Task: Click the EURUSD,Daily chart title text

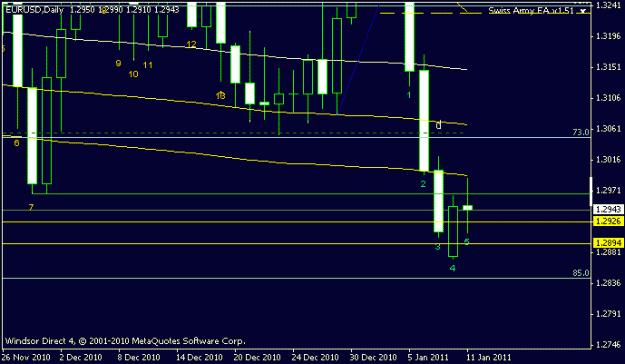Action: click(x=34, y=10)
